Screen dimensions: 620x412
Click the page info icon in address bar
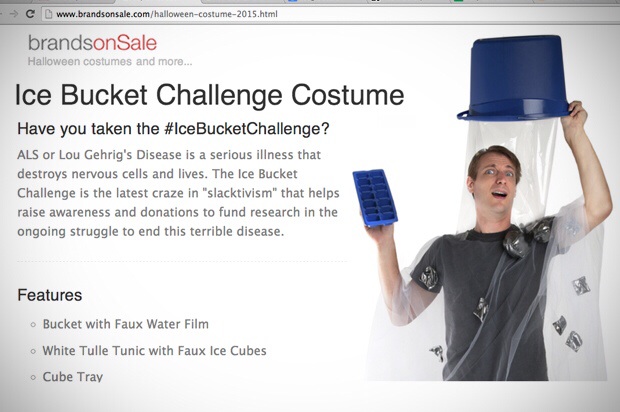pos(48,14)
